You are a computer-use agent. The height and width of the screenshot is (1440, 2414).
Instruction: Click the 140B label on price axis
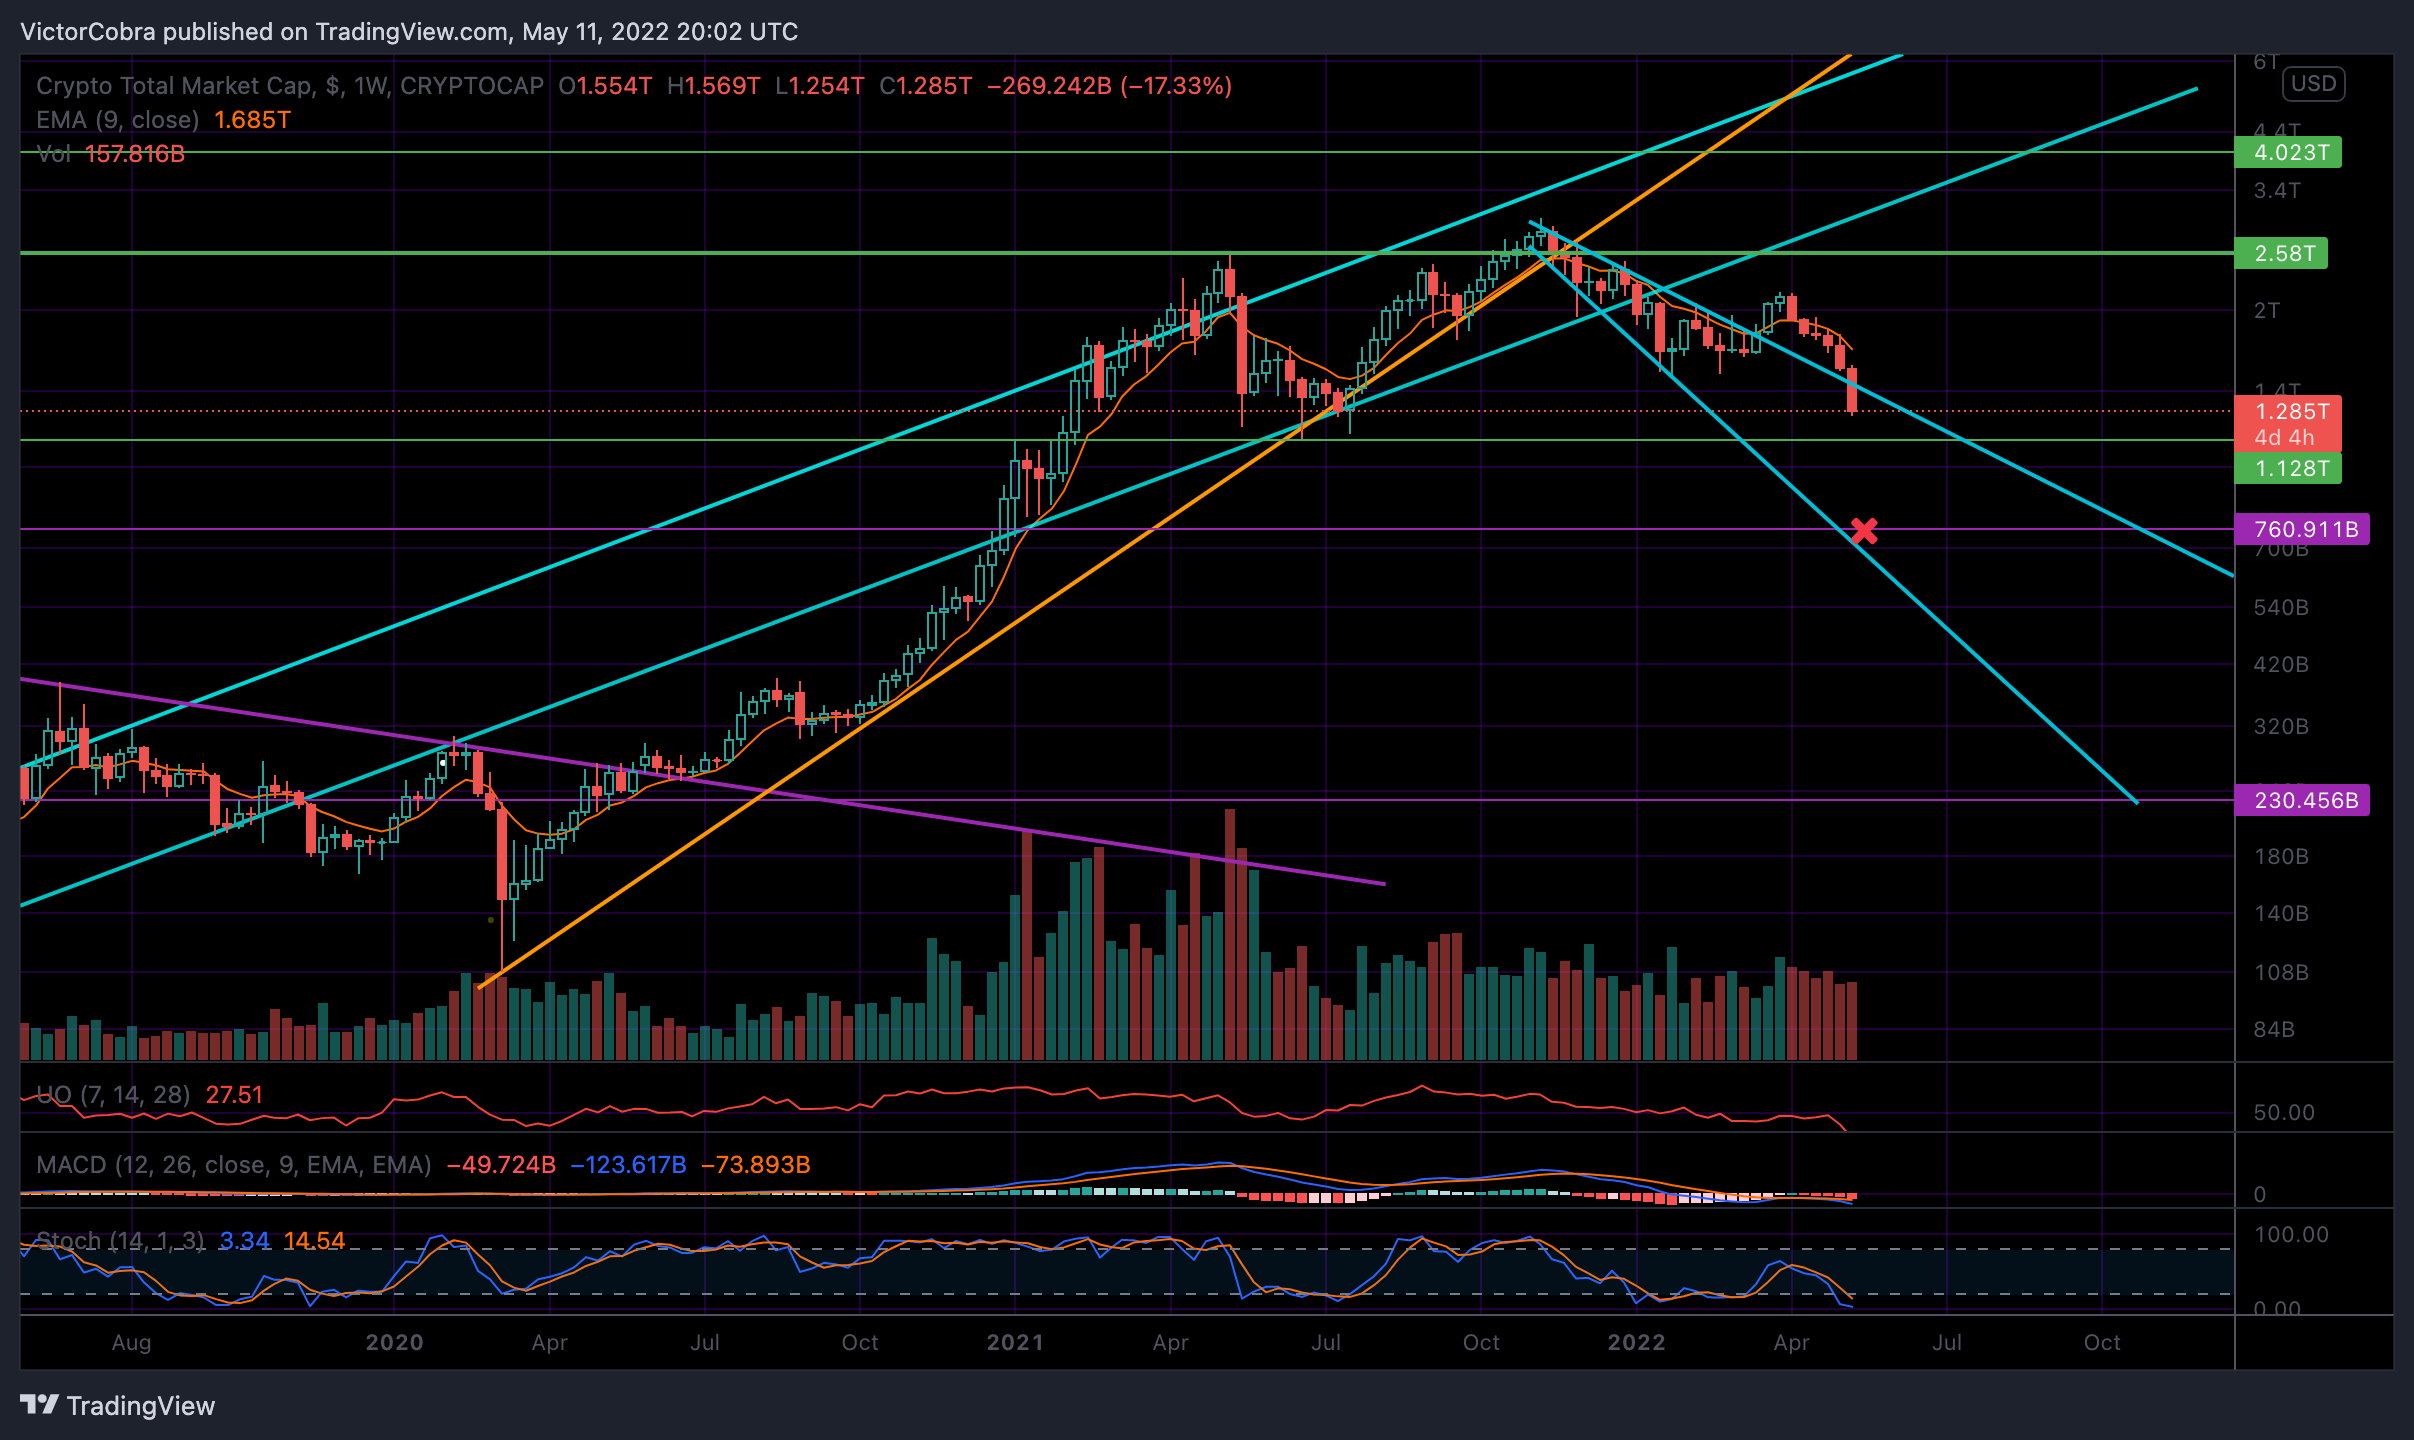(2281, 914)
